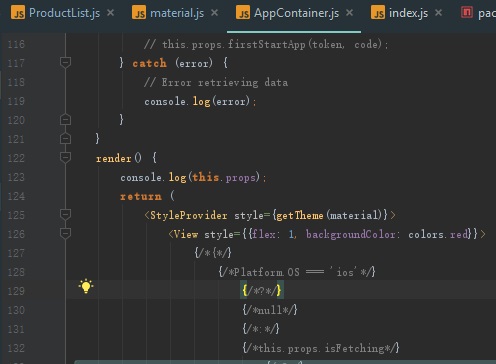The image size is (496, 364).
Task: Click the StyleProvider tag name
Action: (189, 215)
